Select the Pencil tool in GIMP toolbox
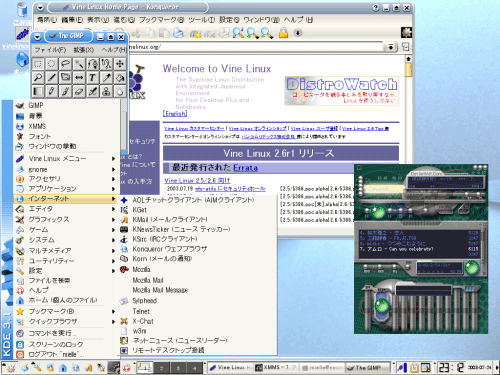The width and height of the screenshot is (500, 375). (52, 91)
